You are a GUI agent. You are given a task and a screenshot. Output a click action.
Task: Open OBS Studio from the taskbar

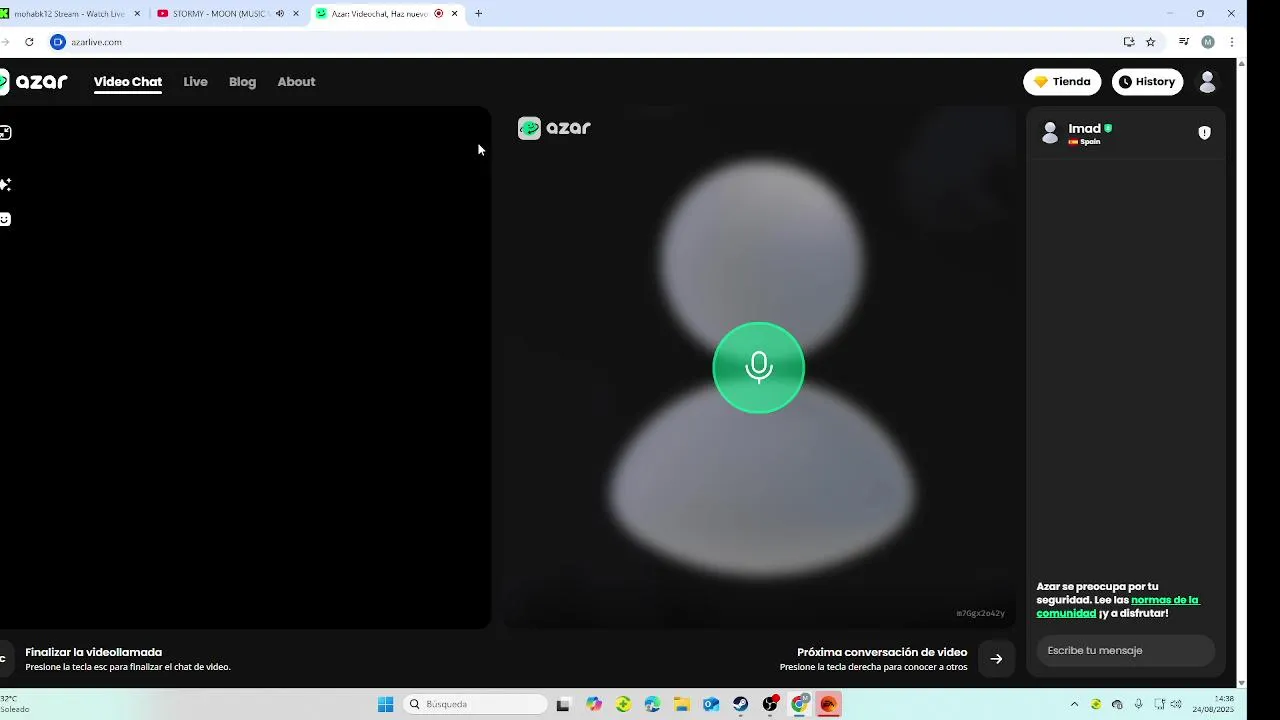point(770,704)
